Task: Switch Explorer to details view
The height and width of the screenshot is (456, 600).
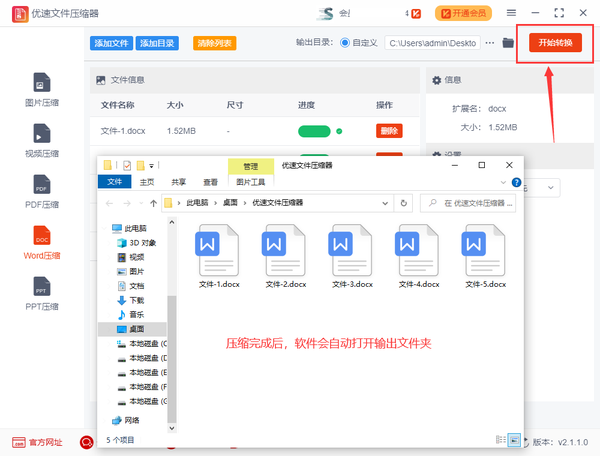Action: coord(500,439)
